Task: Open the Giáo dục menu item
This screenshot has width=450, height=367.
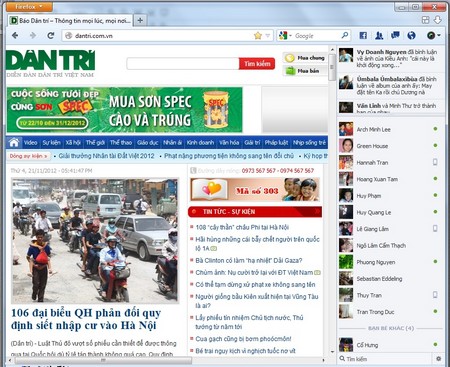Action: [147, 143]
